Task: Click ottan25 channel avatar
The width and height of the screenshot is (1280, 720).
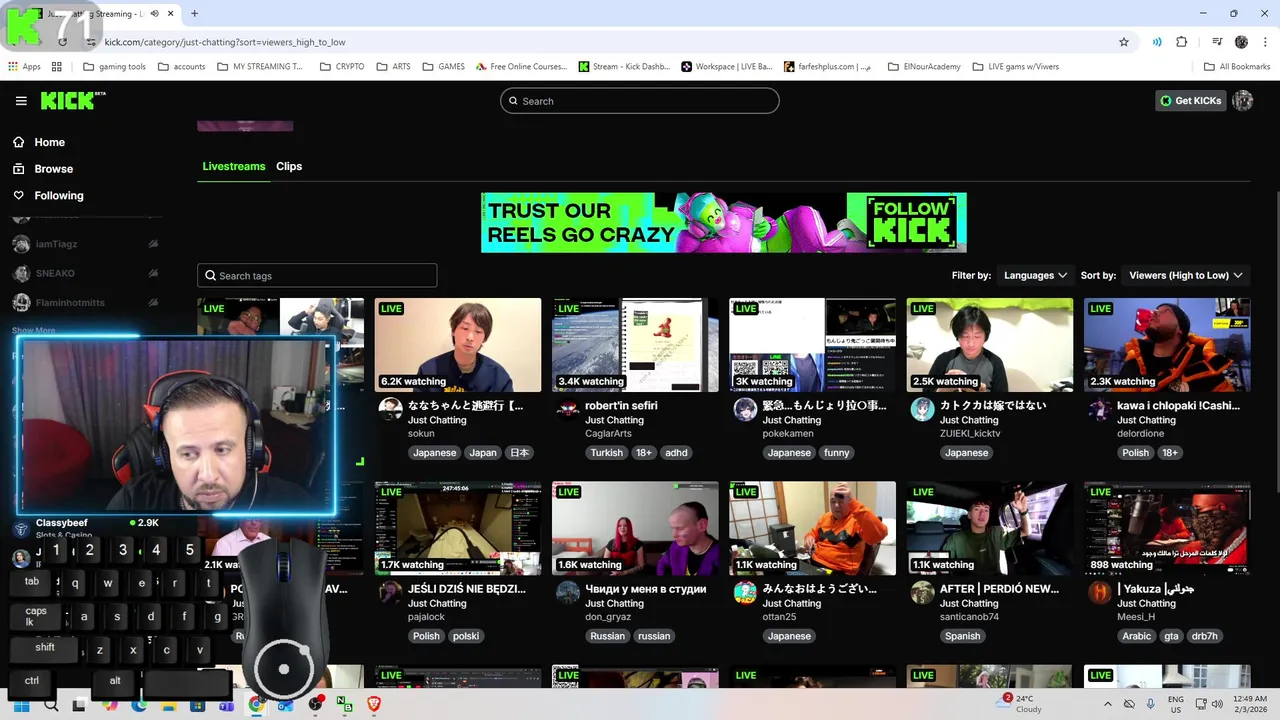Action: pos(745,592)
